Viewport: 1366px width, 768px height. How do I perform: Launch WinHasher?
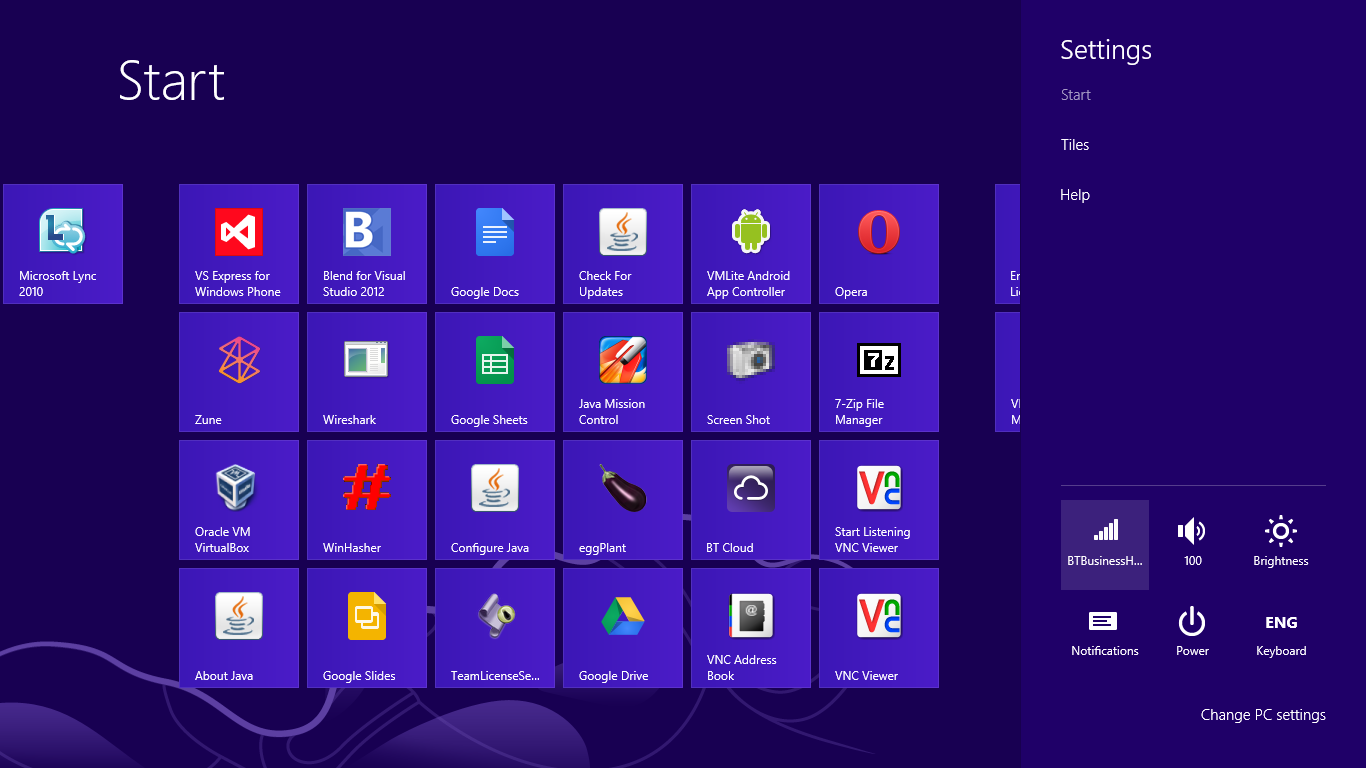pos(366,500)
